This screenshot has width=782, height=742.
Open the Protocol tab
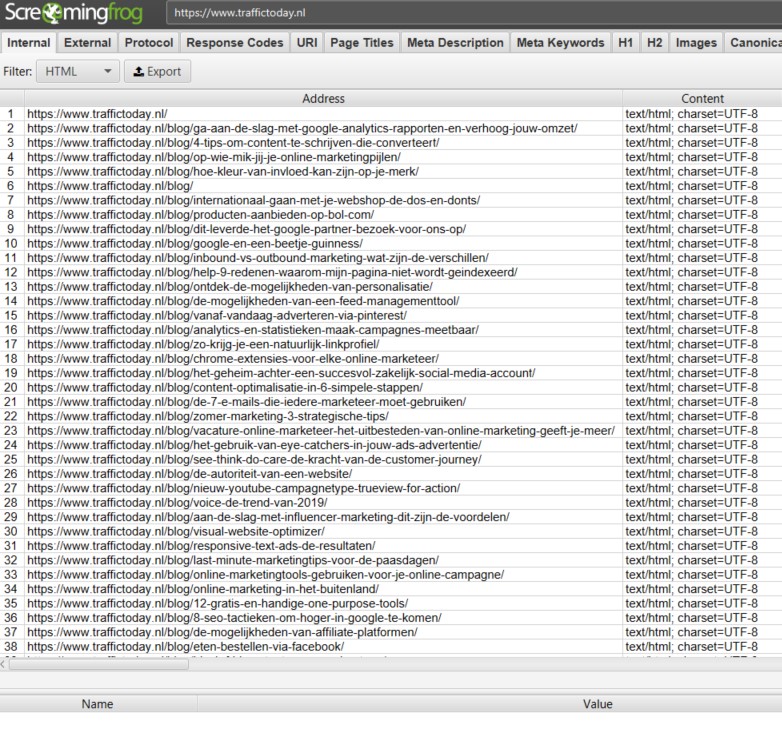[x=149, y=43]
